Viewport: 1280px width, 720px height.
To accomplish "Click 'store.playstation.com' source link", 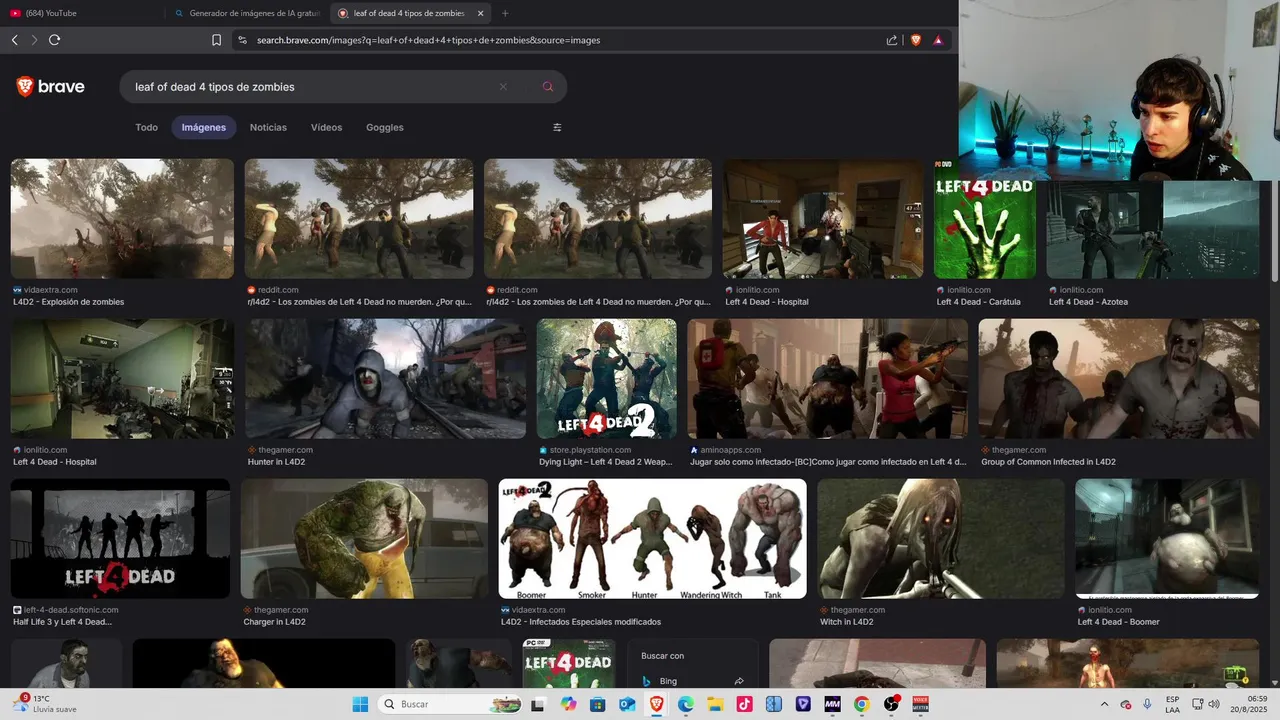I will click(590, 450).
